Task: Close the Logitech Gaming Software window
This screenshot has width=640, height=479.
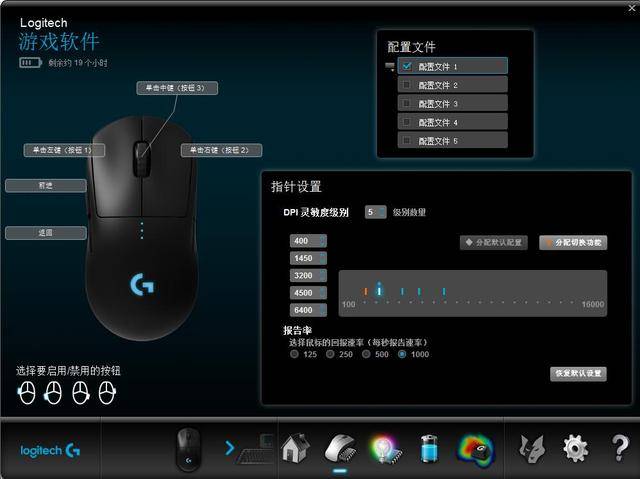Action: coord(631,8)
